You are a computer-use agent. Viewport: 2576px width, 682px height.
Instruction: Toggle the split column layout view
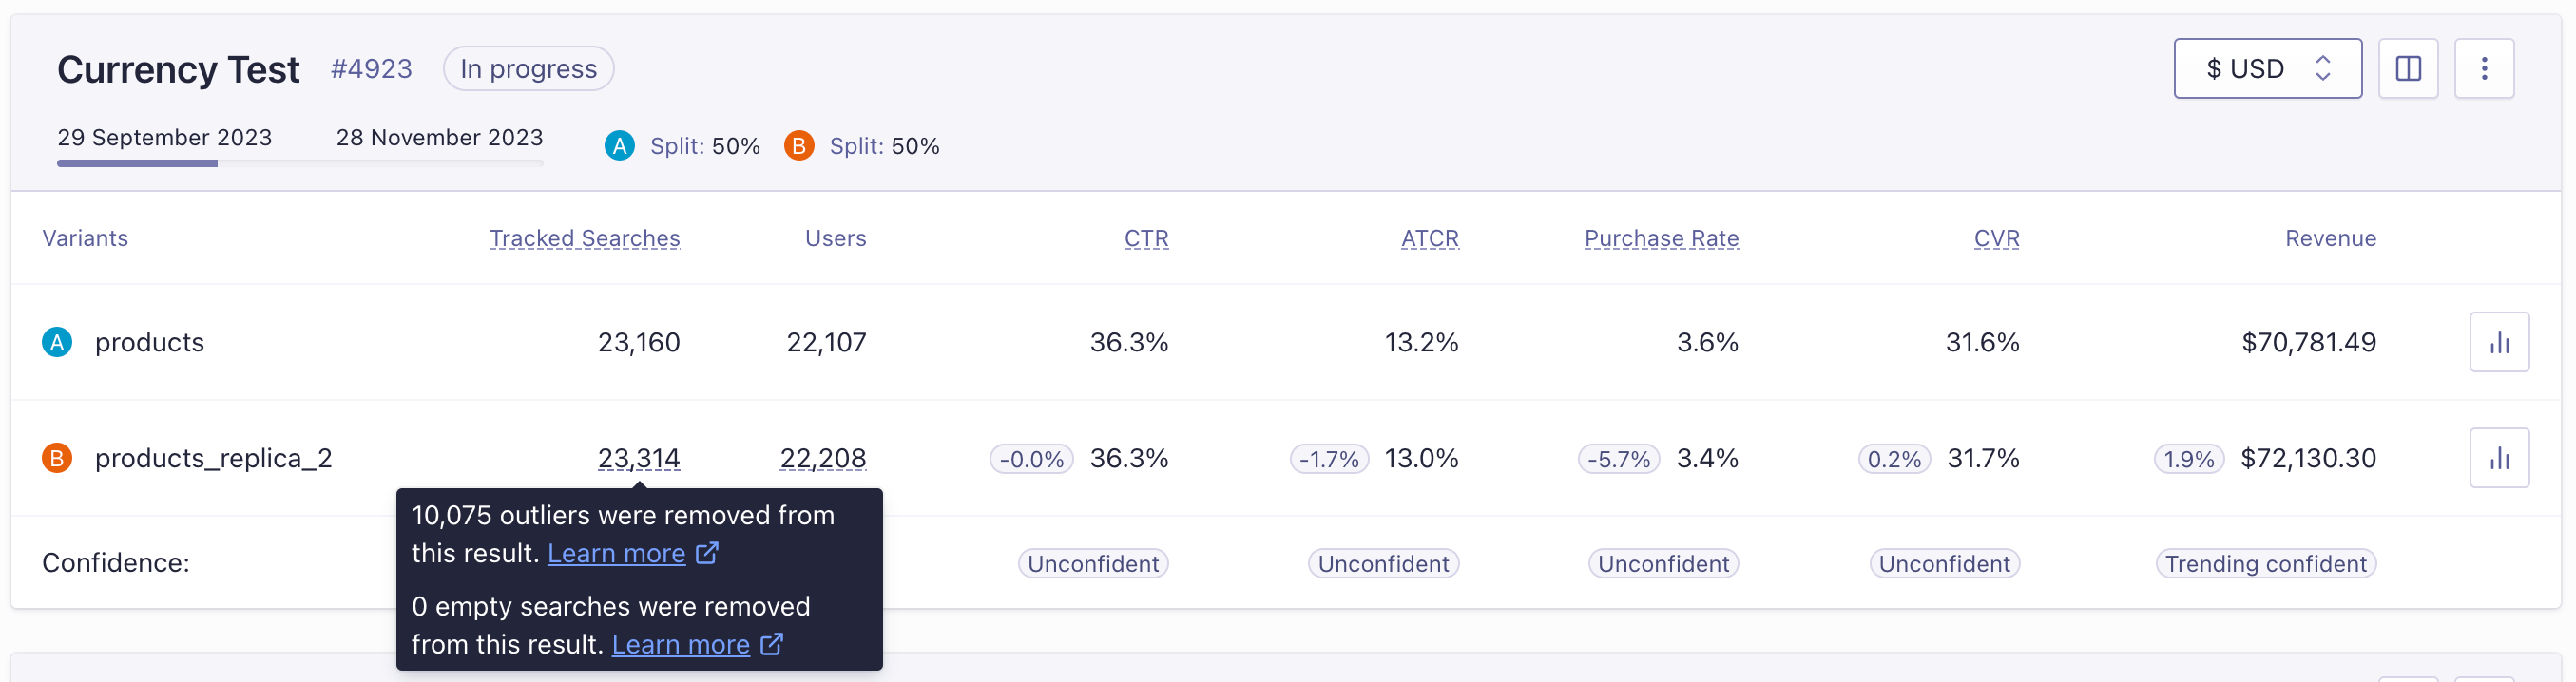click(2407, 68)
